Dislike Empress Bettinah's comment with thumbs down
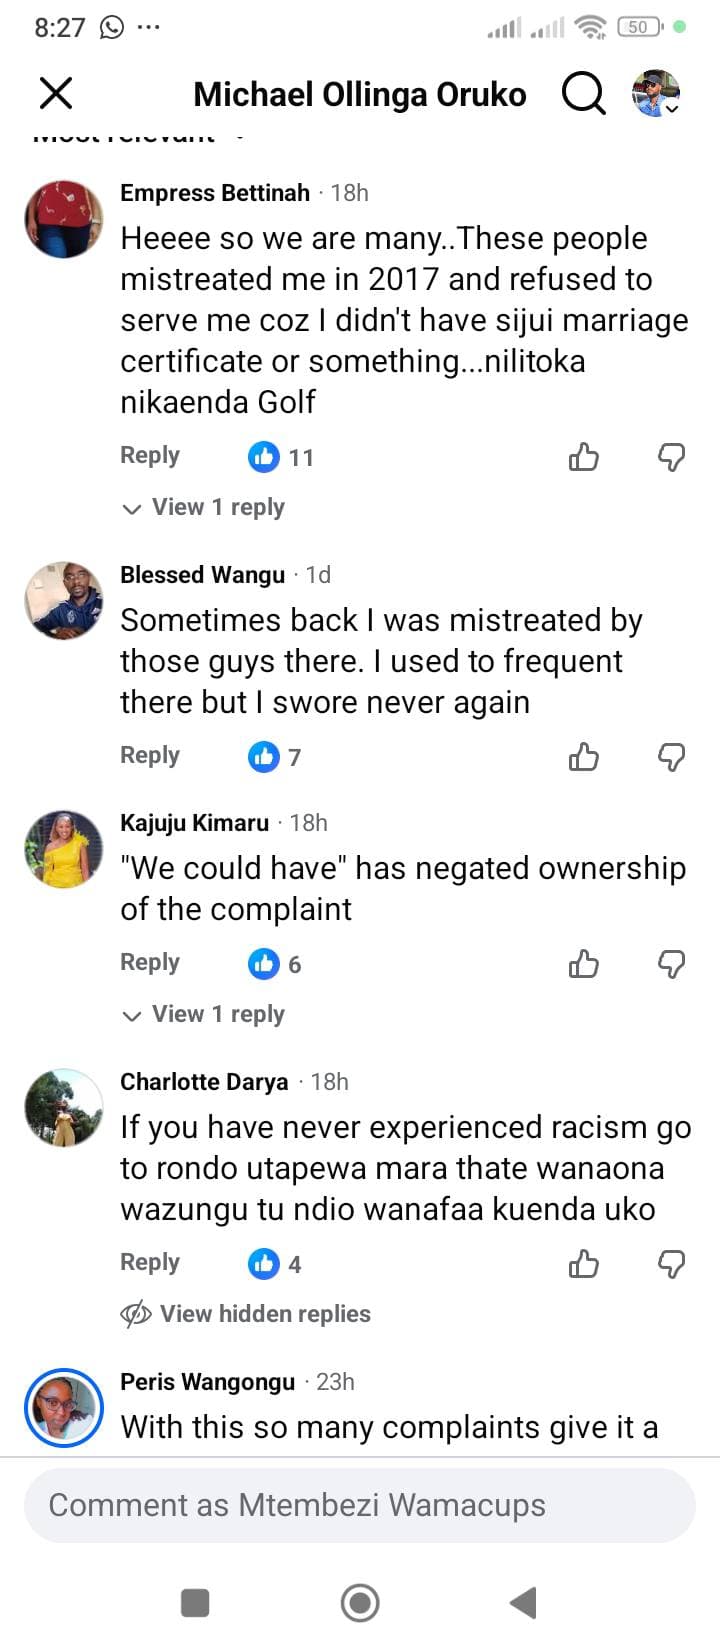This screenshot has width=720, height=1650. coord(671,457)
